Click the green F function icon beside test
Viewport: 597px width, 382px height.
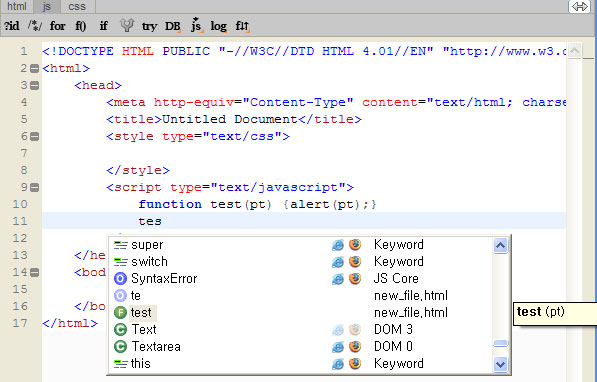pos(120,313)
